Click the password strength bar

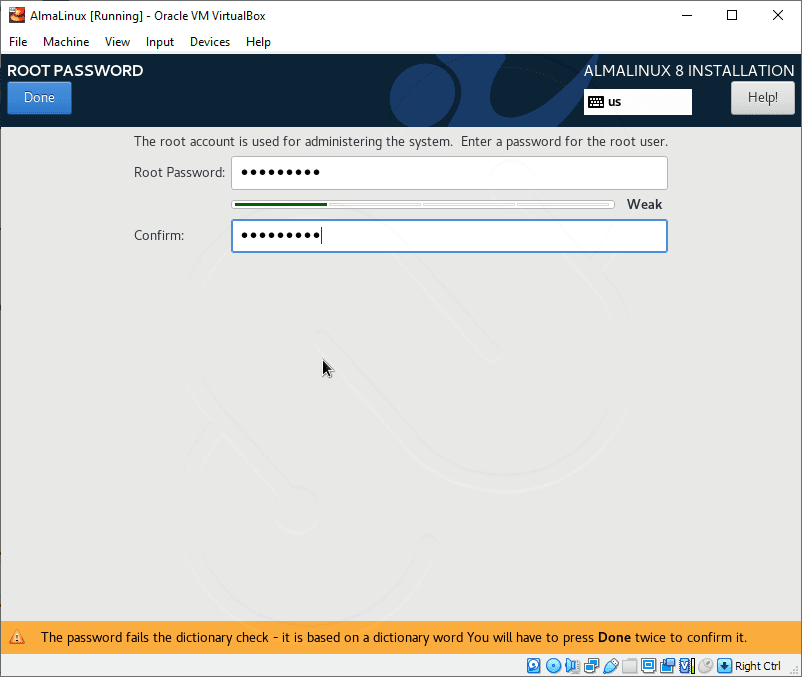[x=423, y=205]
